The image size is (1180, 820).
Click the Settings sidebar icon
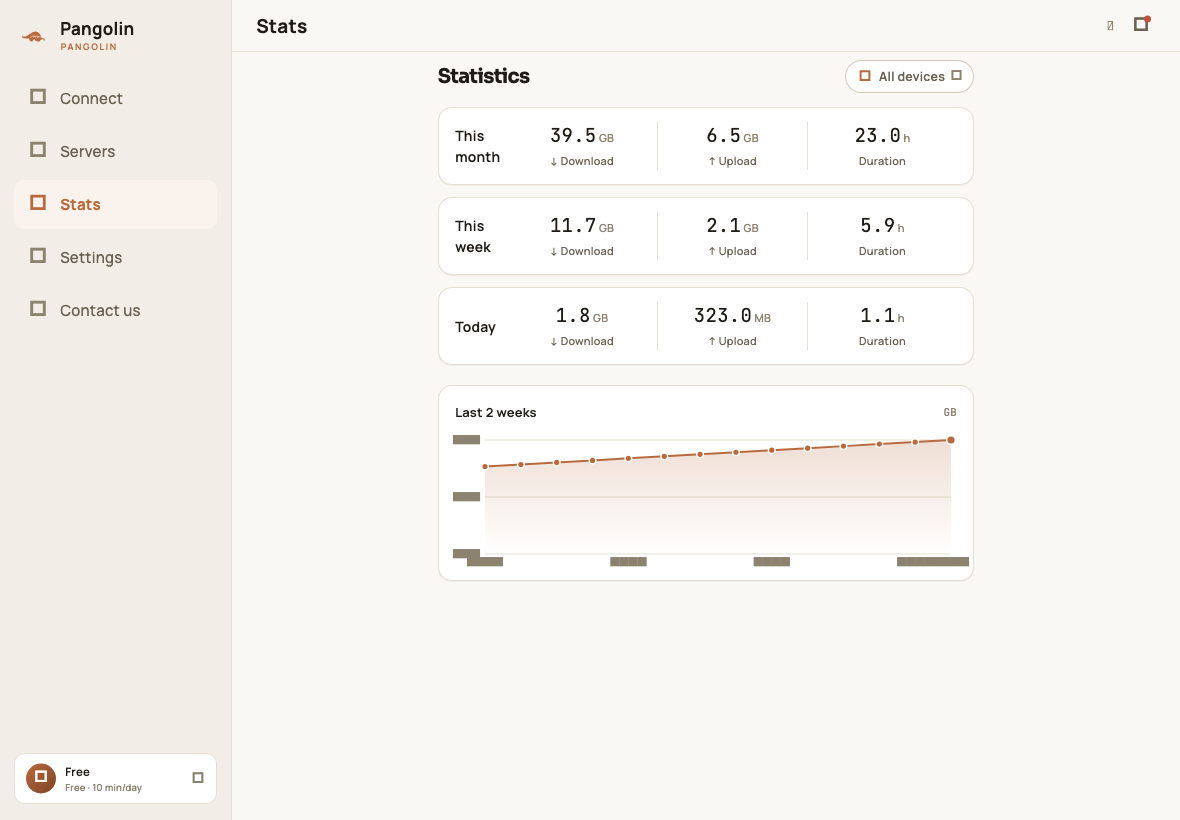point(38,256)
